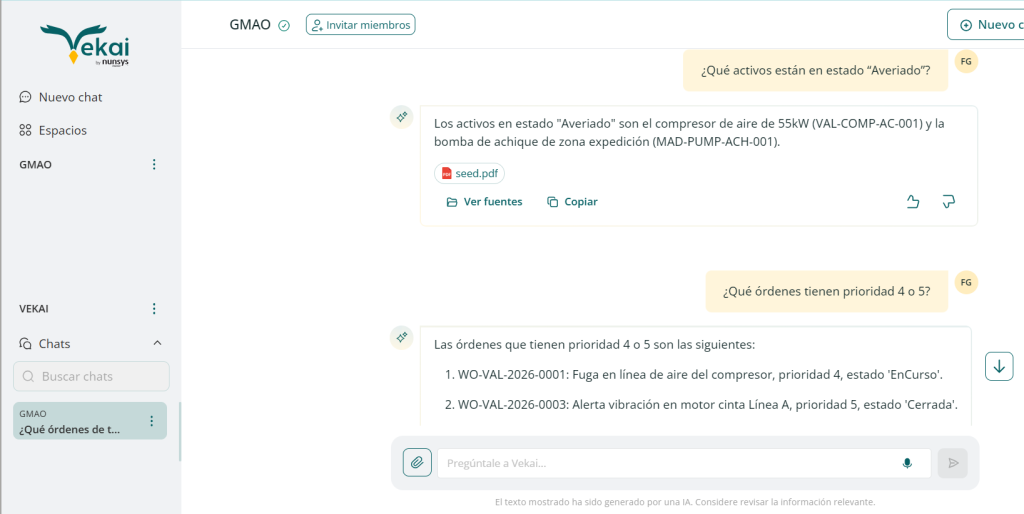The height and width of the screenshot is (514, 1024).
Task: Click the thumbs up icon on first answer
Action: 912,202
